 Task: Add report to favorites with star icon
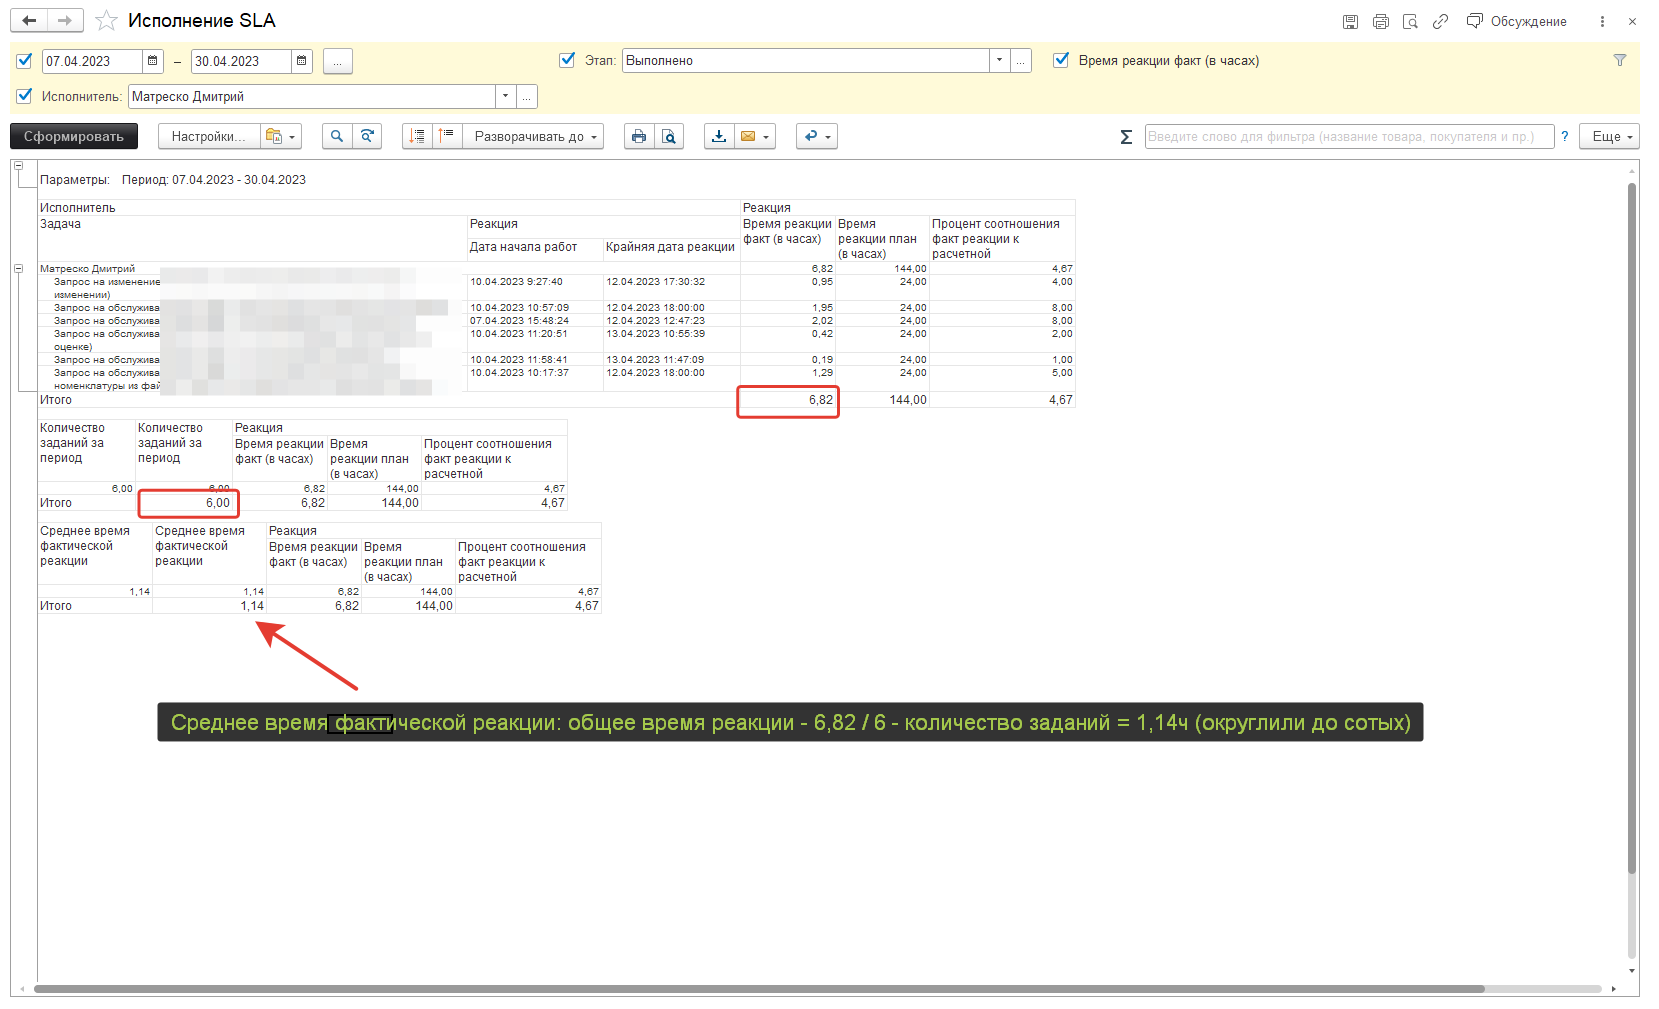coord(106,21)
